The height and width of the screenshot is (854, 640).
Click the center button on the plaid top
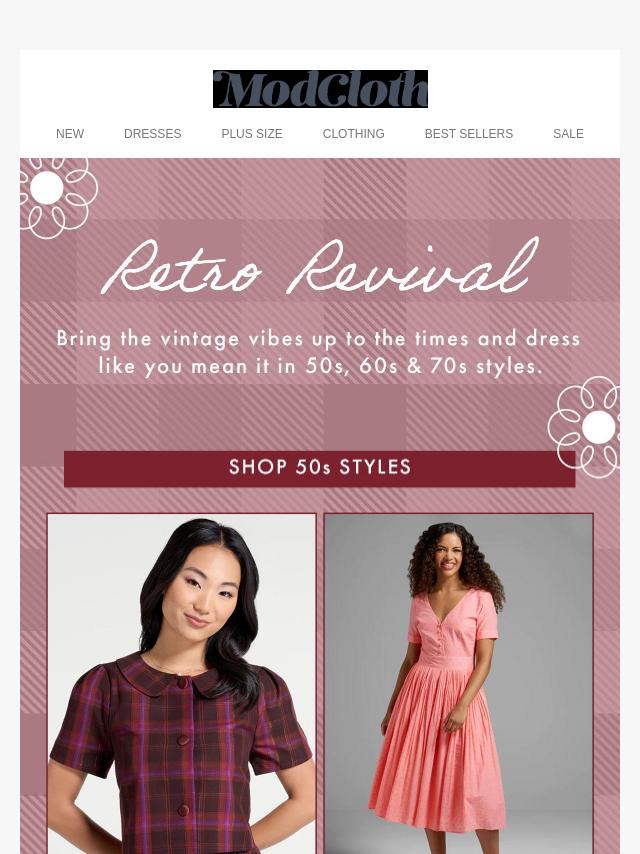[x=184, y=740]
